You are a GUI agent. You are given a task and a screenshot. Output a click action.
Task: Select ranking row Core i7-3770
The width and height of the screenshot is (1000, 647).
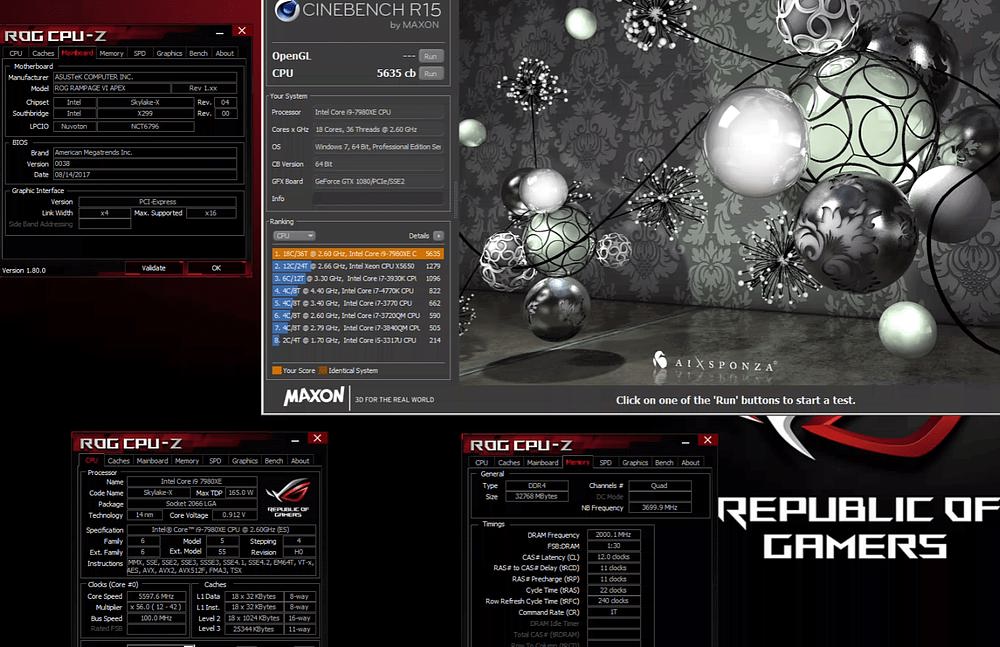pyautogui.click(x=358, y=303)
